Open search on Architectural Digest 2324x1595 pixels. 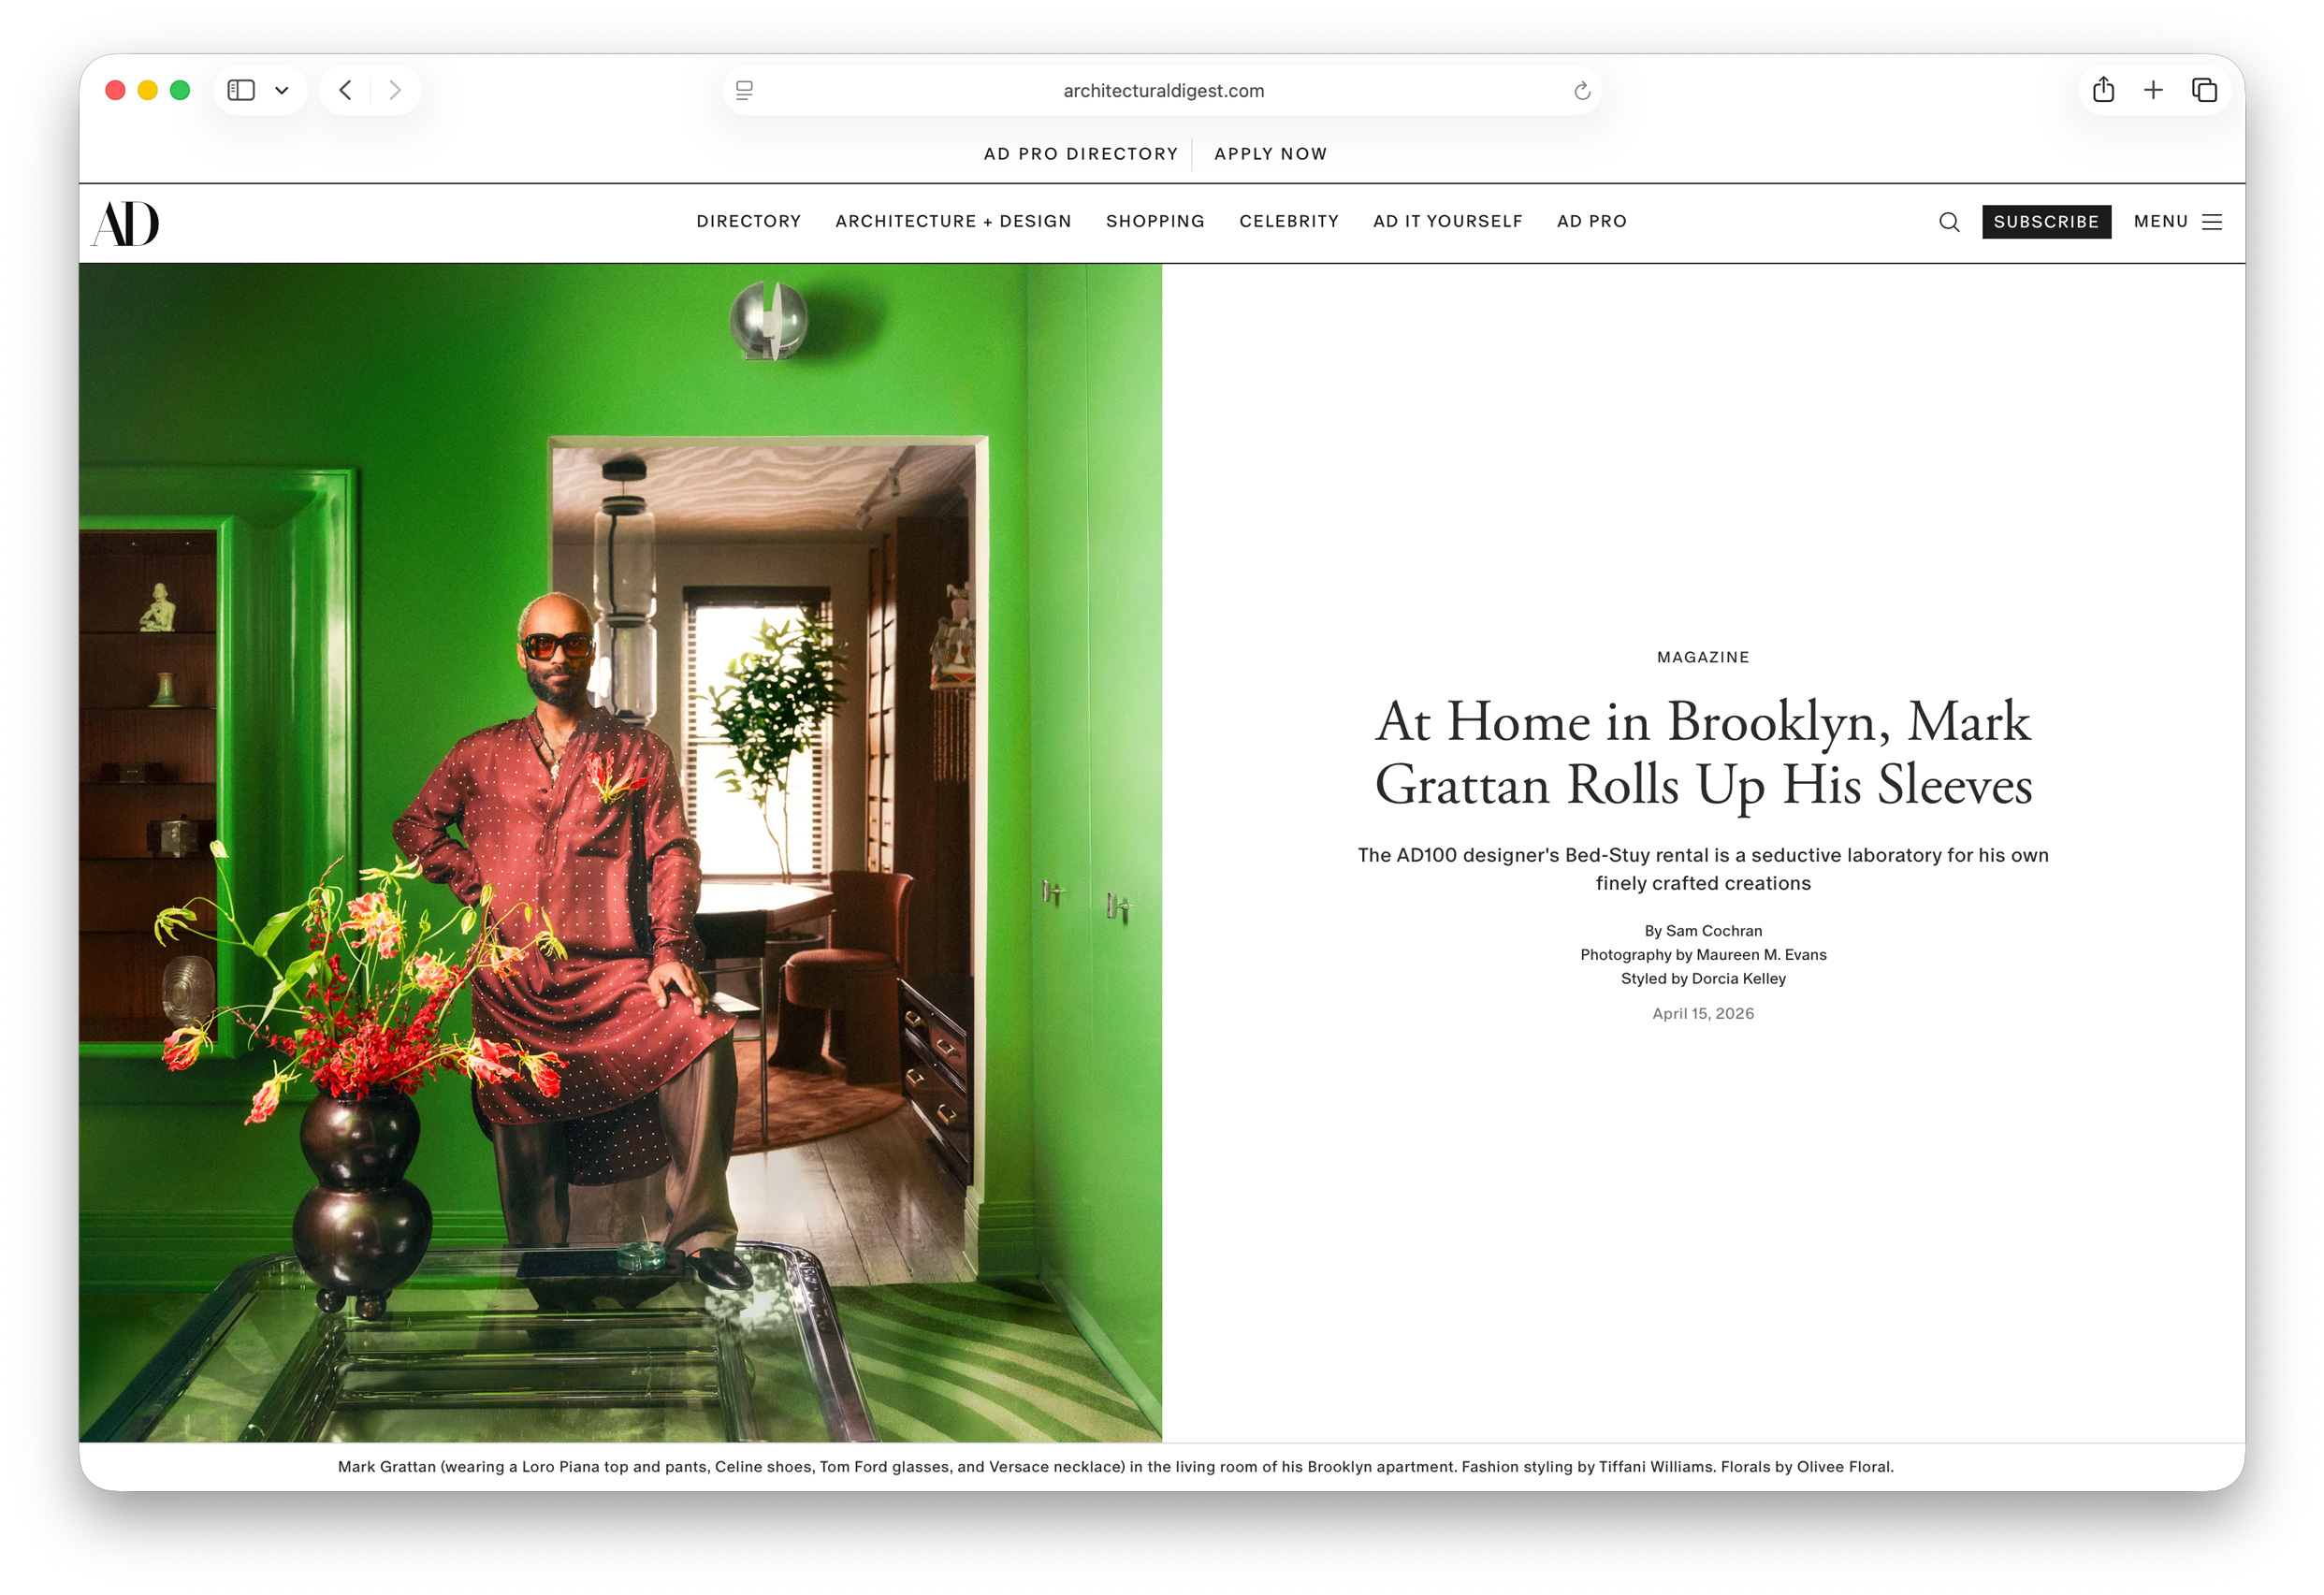tap(1948, 222)
